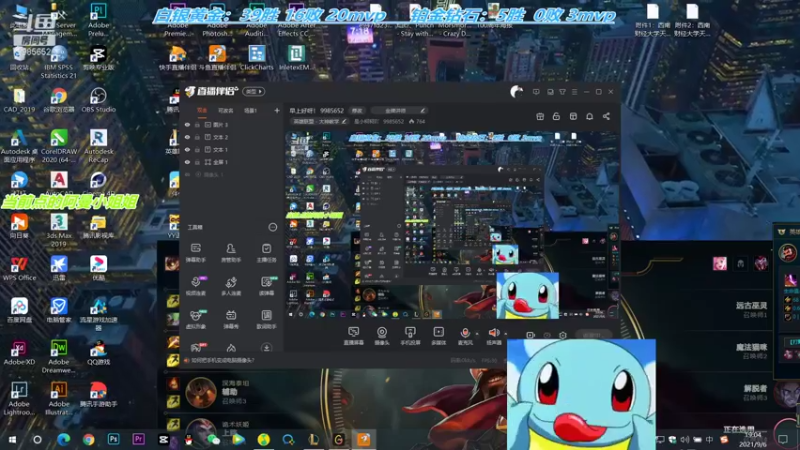Edit the room title field
Screen dimensions: 800x450
pyautogui.click(x=398, y=111)
